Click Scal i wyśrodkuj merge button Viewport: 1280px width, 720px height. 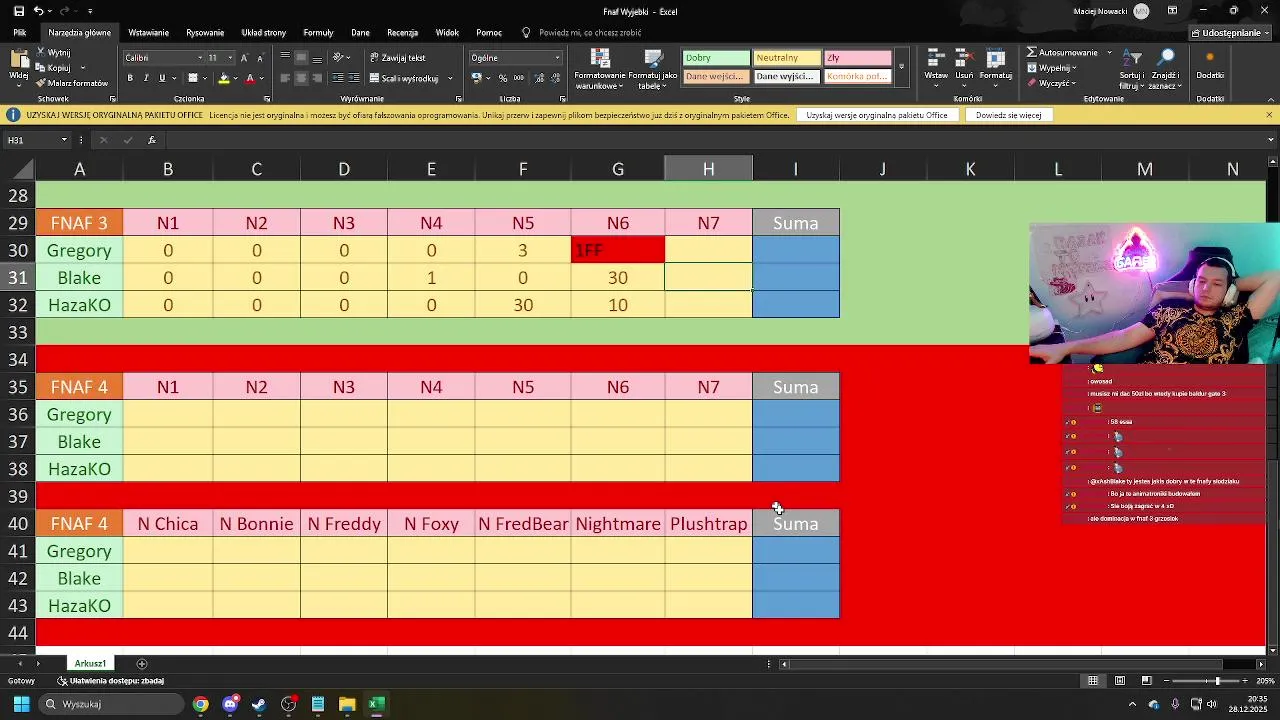pyautogui.click(x=404, y=78)
